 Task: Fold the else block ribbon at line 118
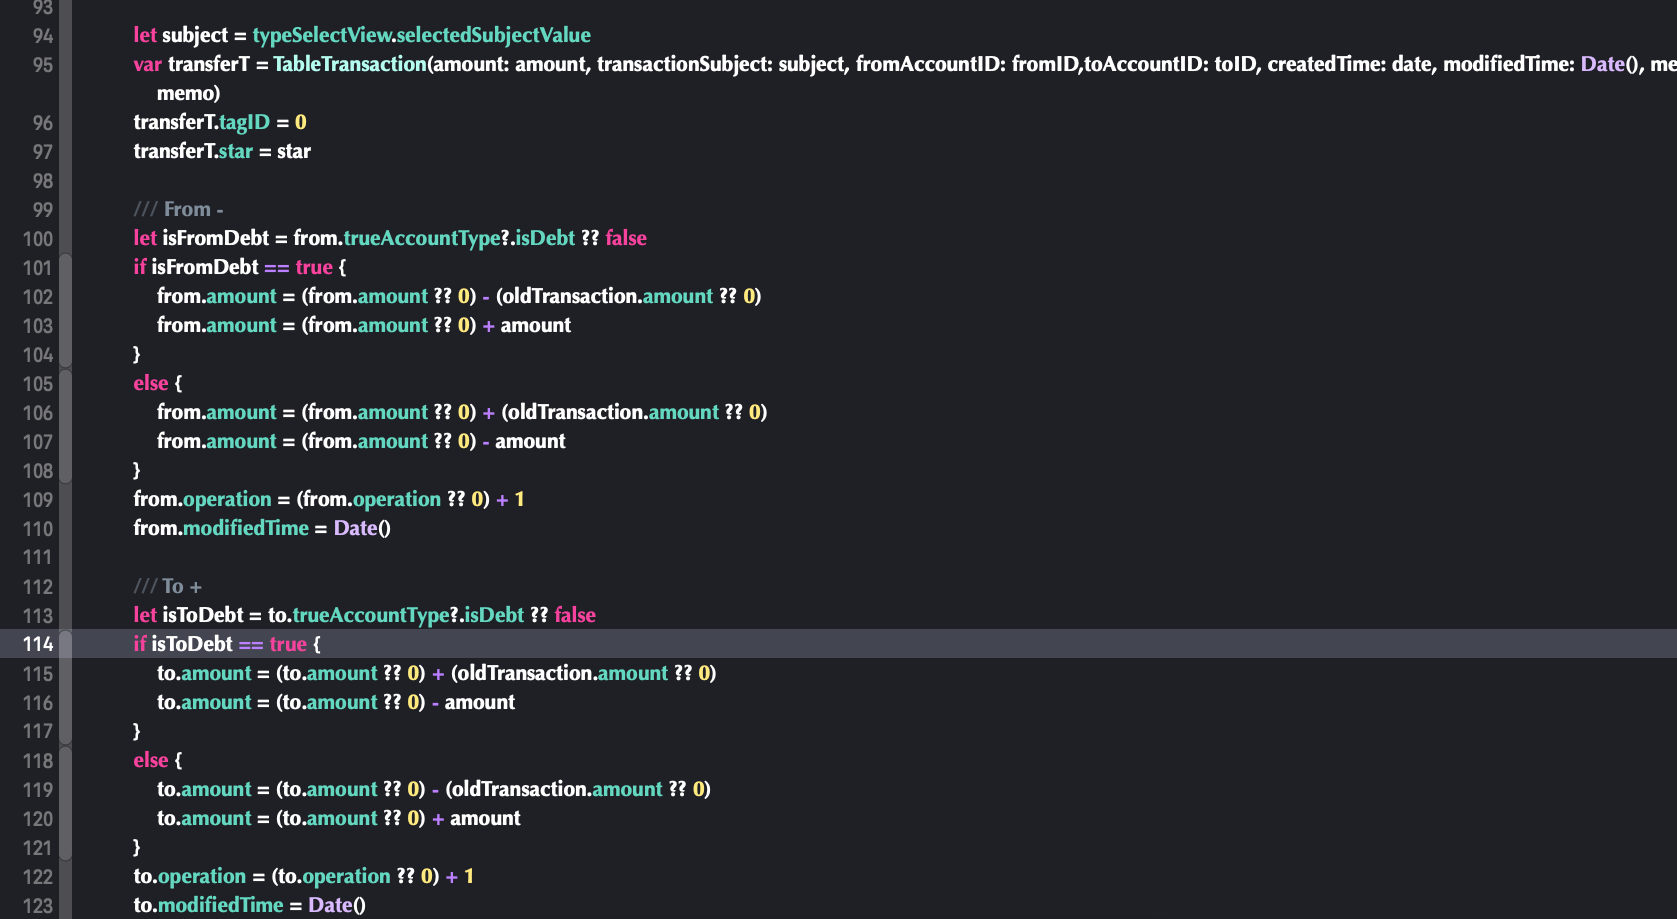click(x=65, y=803)
